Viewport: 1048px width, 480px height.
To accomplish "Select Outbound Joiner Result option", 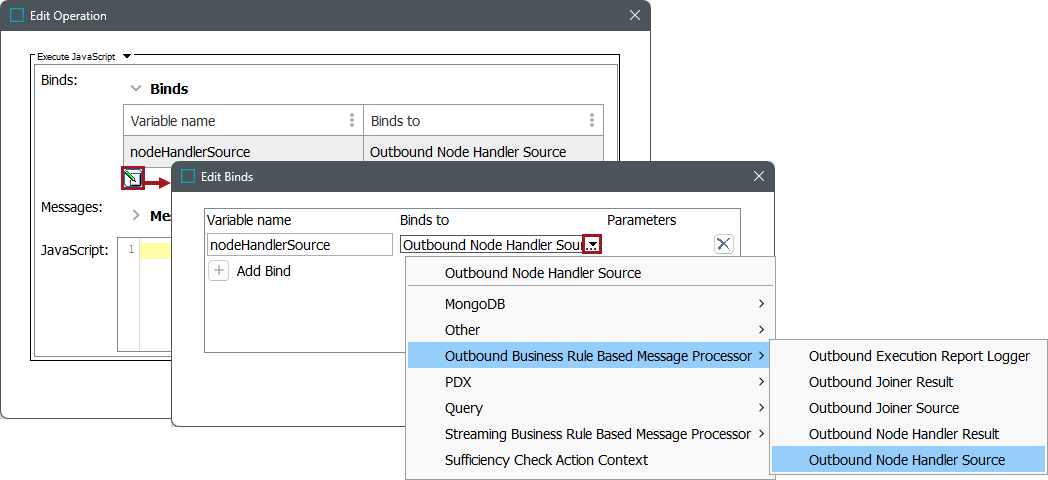I will click(x=880, y=382).
